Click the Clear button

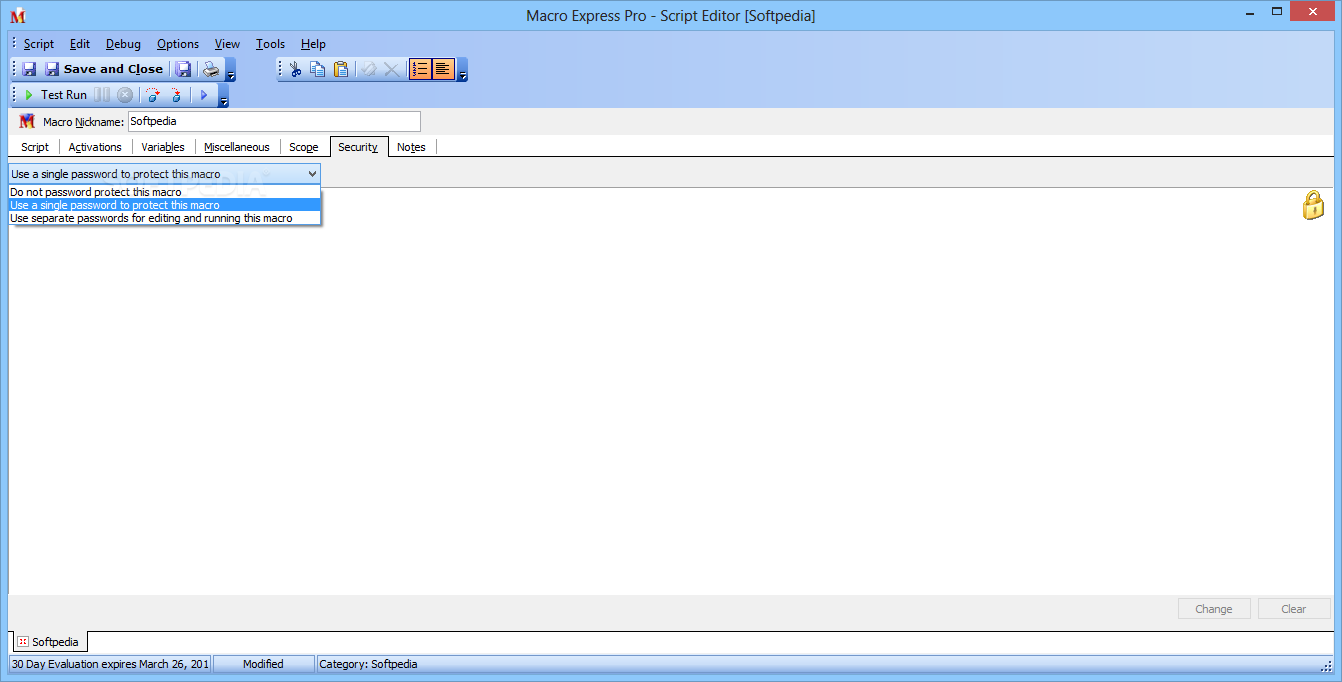click(1294, 609)
